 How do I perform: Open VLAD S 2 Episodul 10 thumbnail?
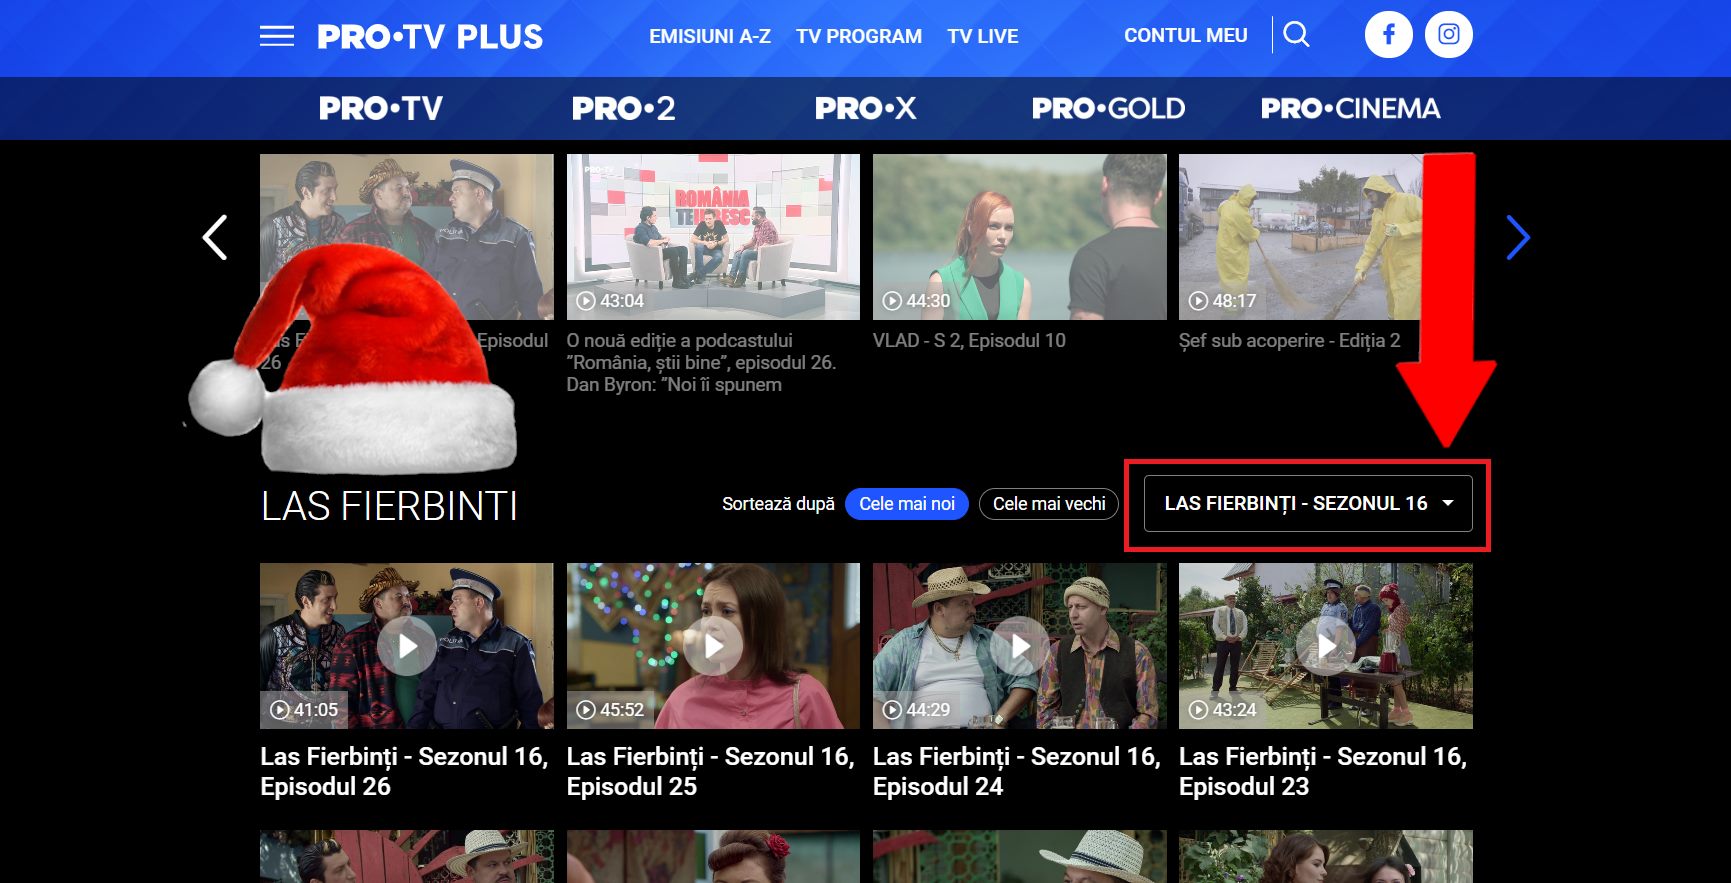1020,237
